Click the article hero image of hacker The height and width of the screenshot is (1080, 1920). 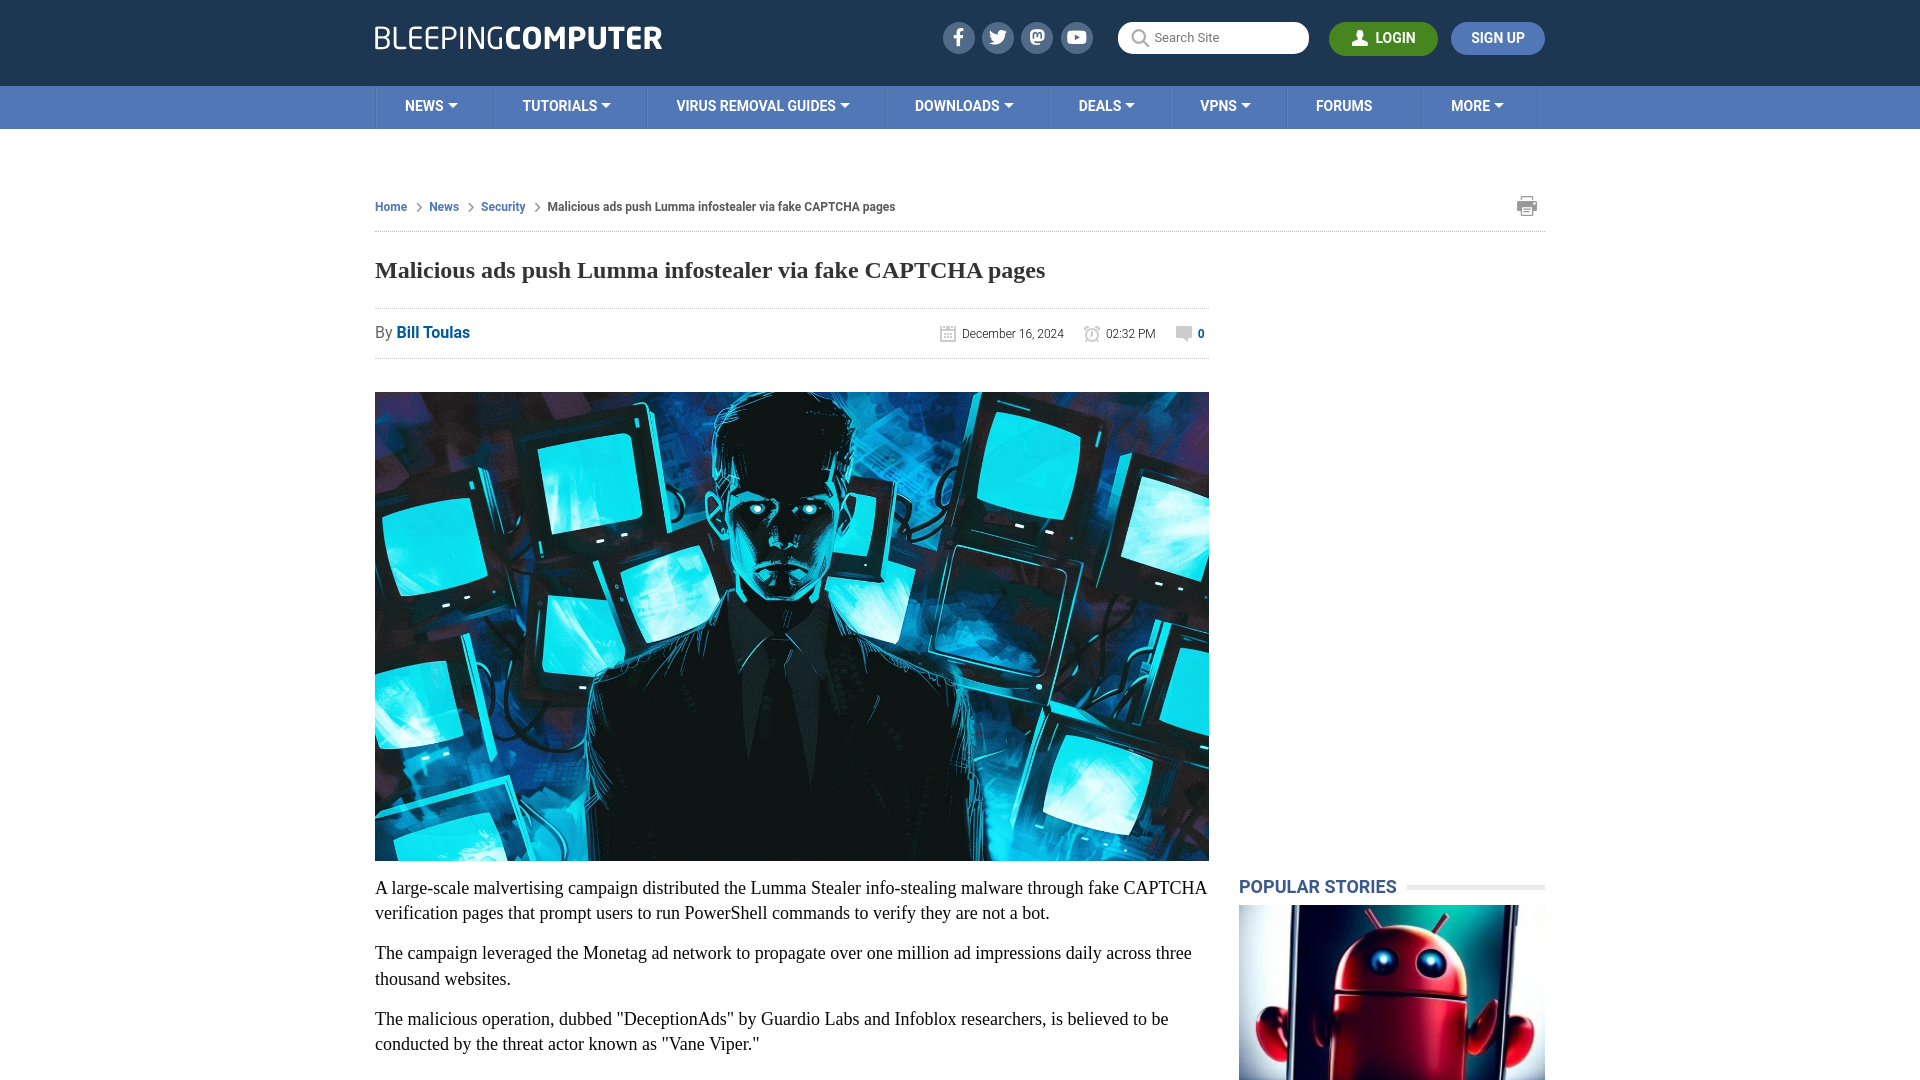click(792, 626)
